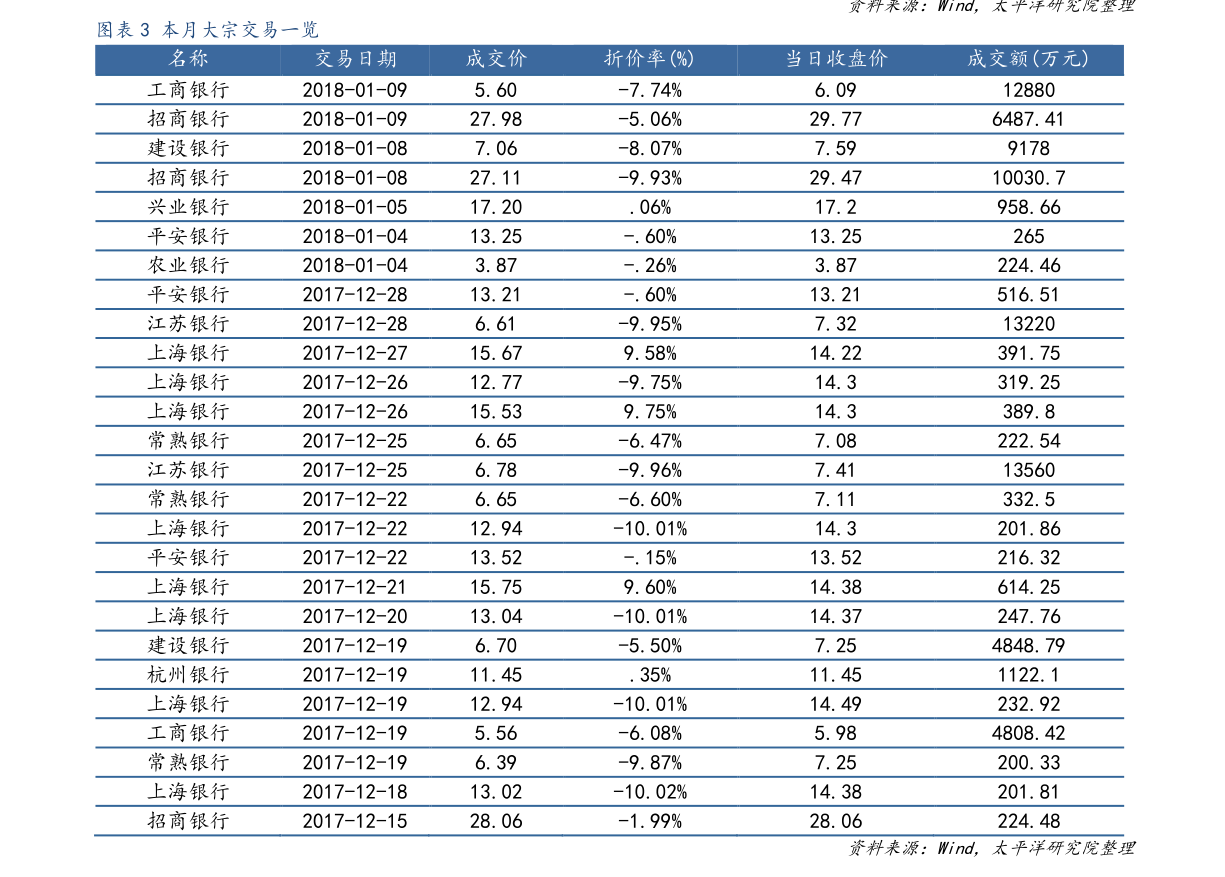Select the amount 224.46 cell

click(x=1028, y=265)
